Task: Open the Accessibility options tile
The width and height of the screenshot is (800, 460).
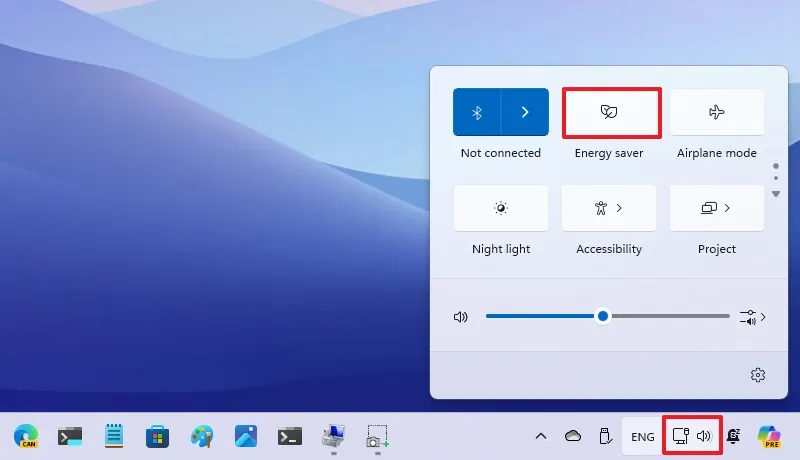Action: click(x=609, y=208)
